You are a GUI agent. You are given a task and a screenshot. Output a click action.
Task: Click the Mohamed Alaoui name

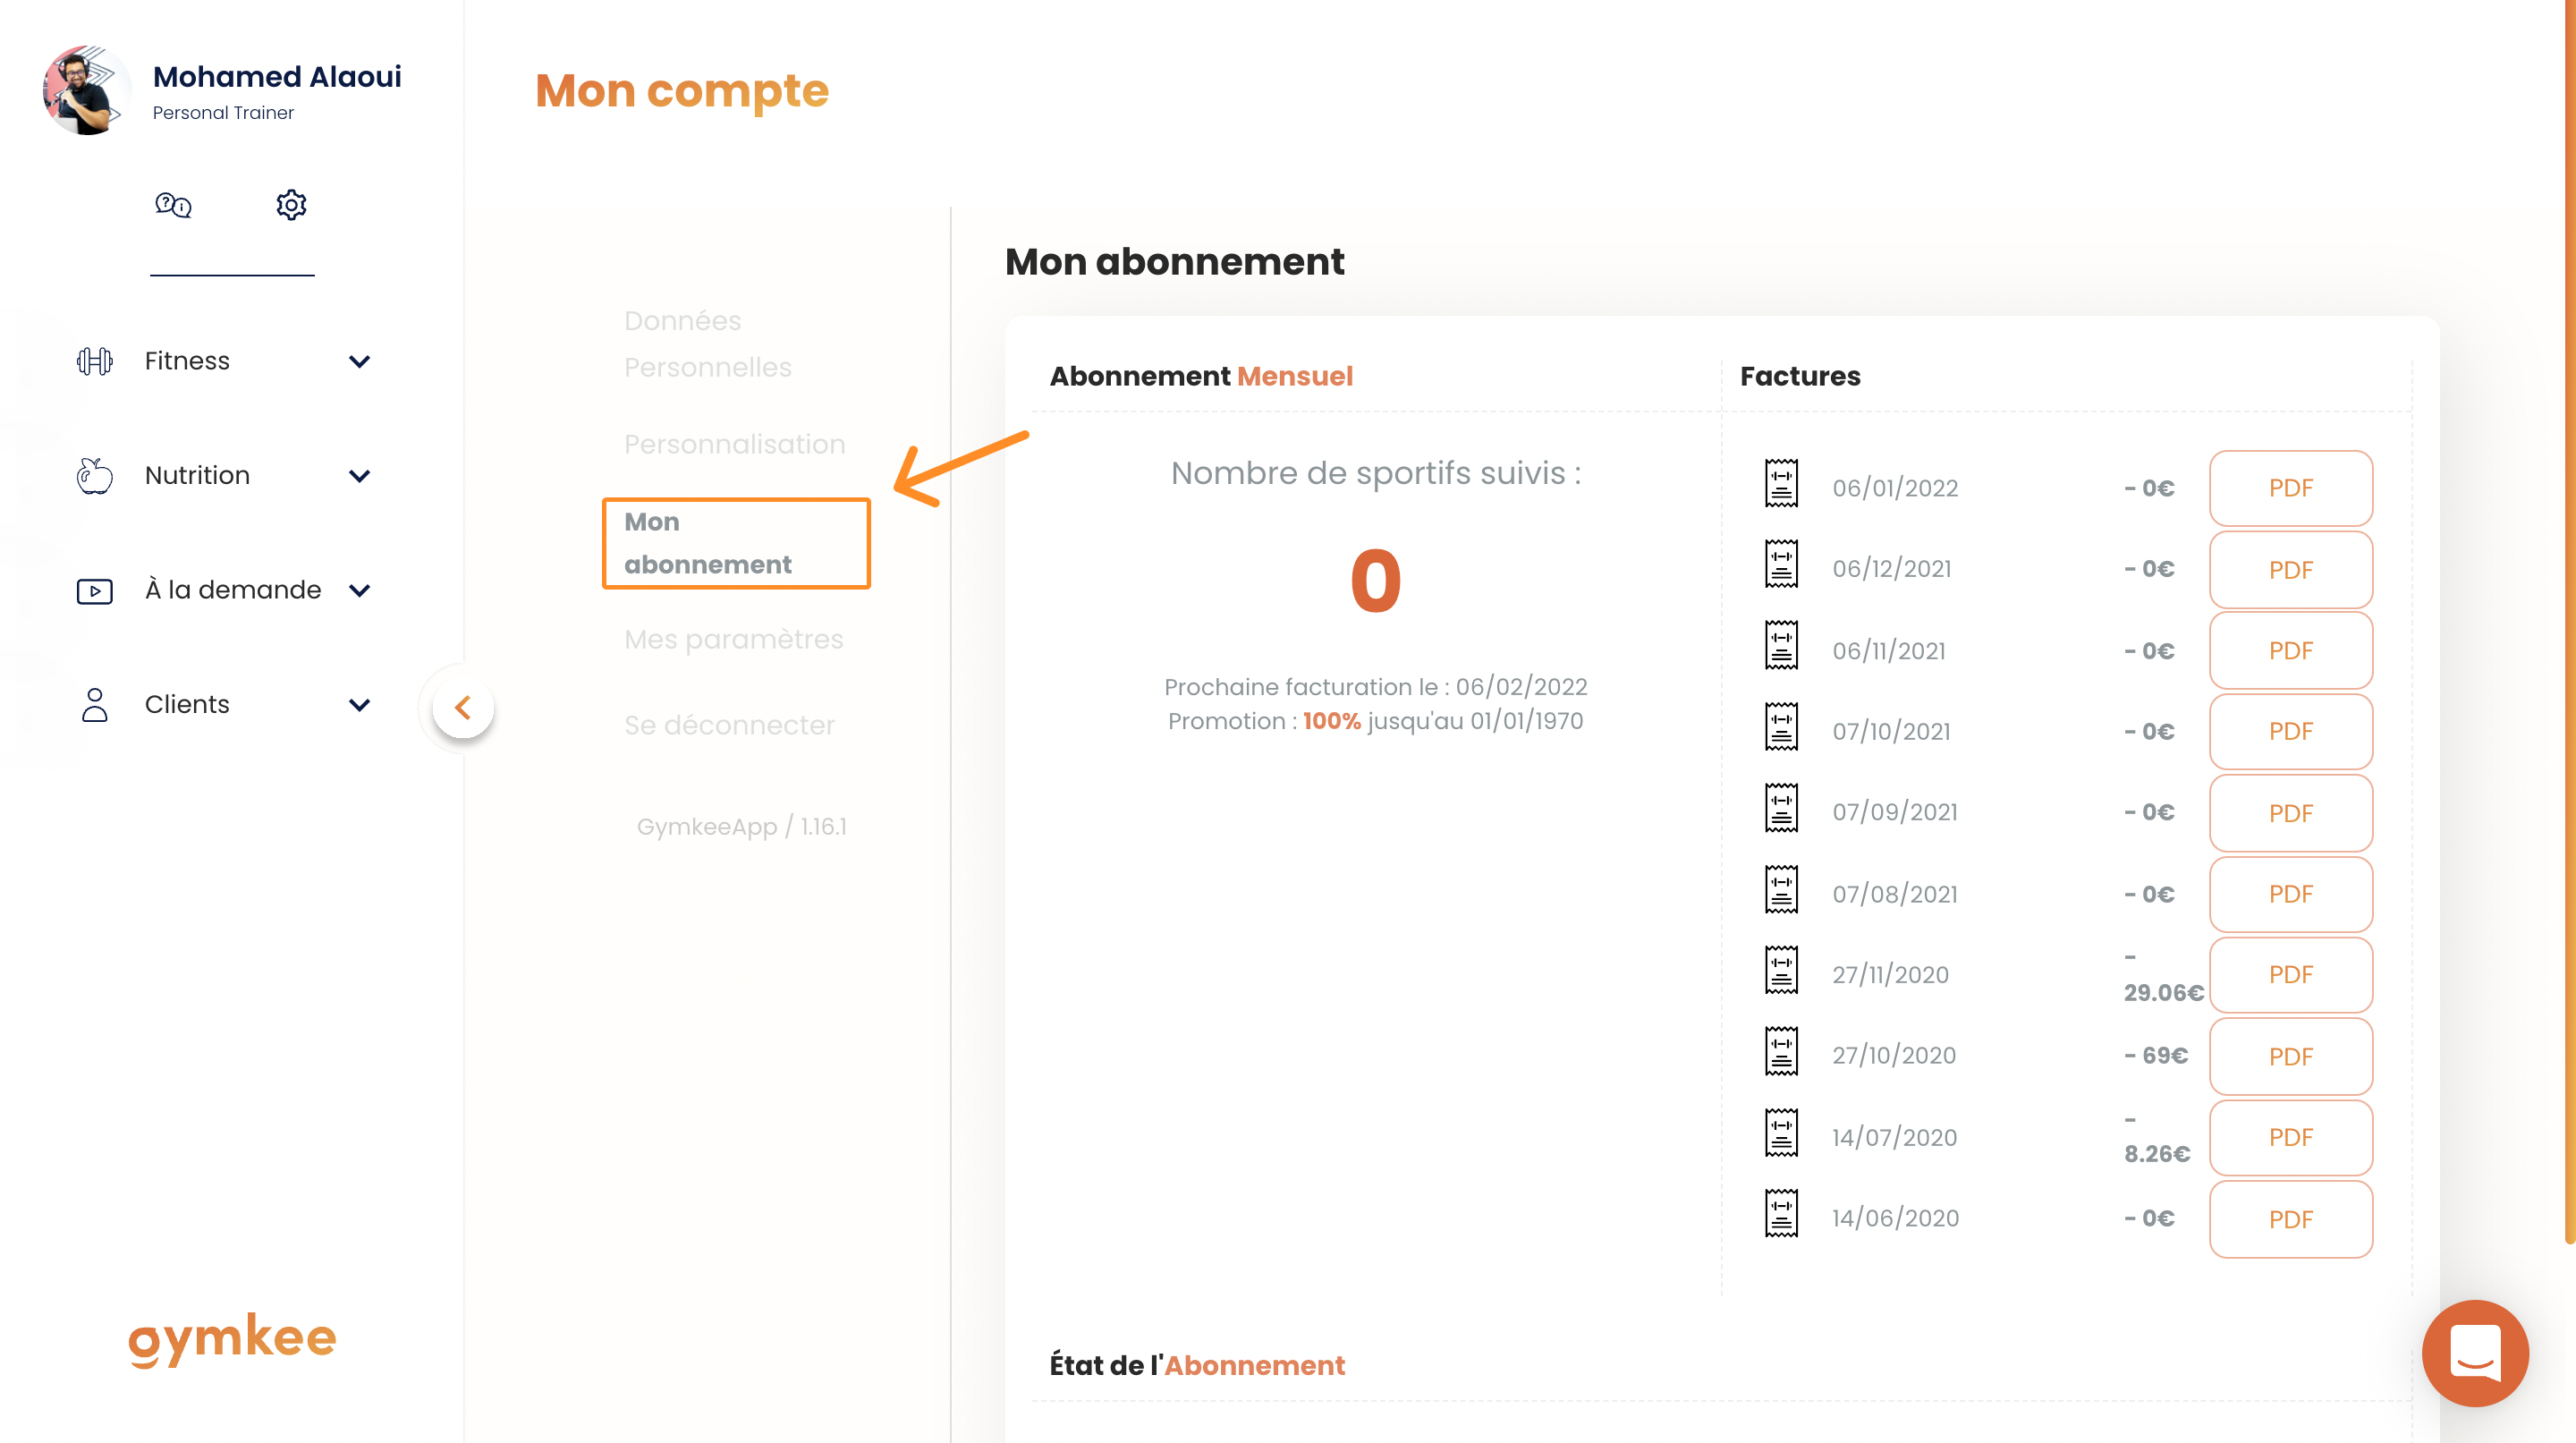pyautogui.click(x=277, y=77)
